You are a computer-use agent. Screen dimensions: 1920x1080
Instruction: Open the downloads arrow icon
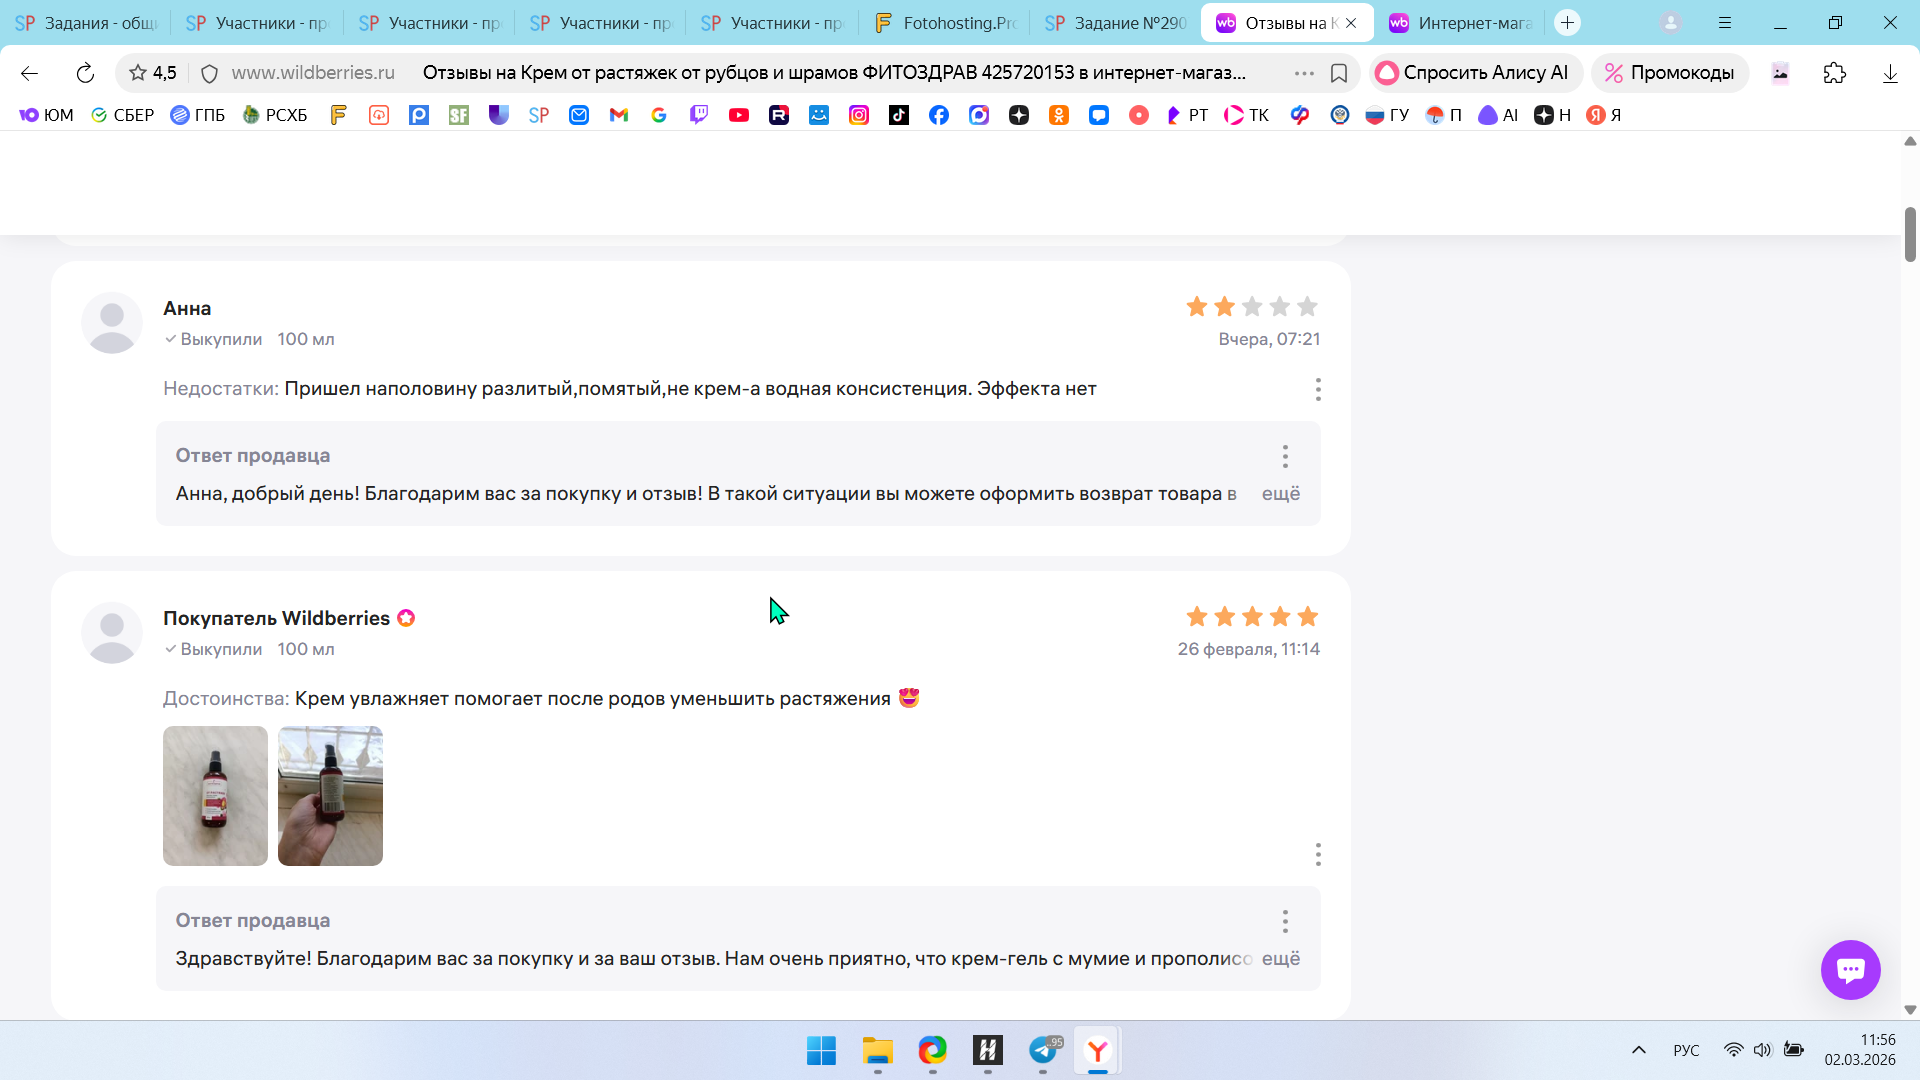click(1889, 73)
